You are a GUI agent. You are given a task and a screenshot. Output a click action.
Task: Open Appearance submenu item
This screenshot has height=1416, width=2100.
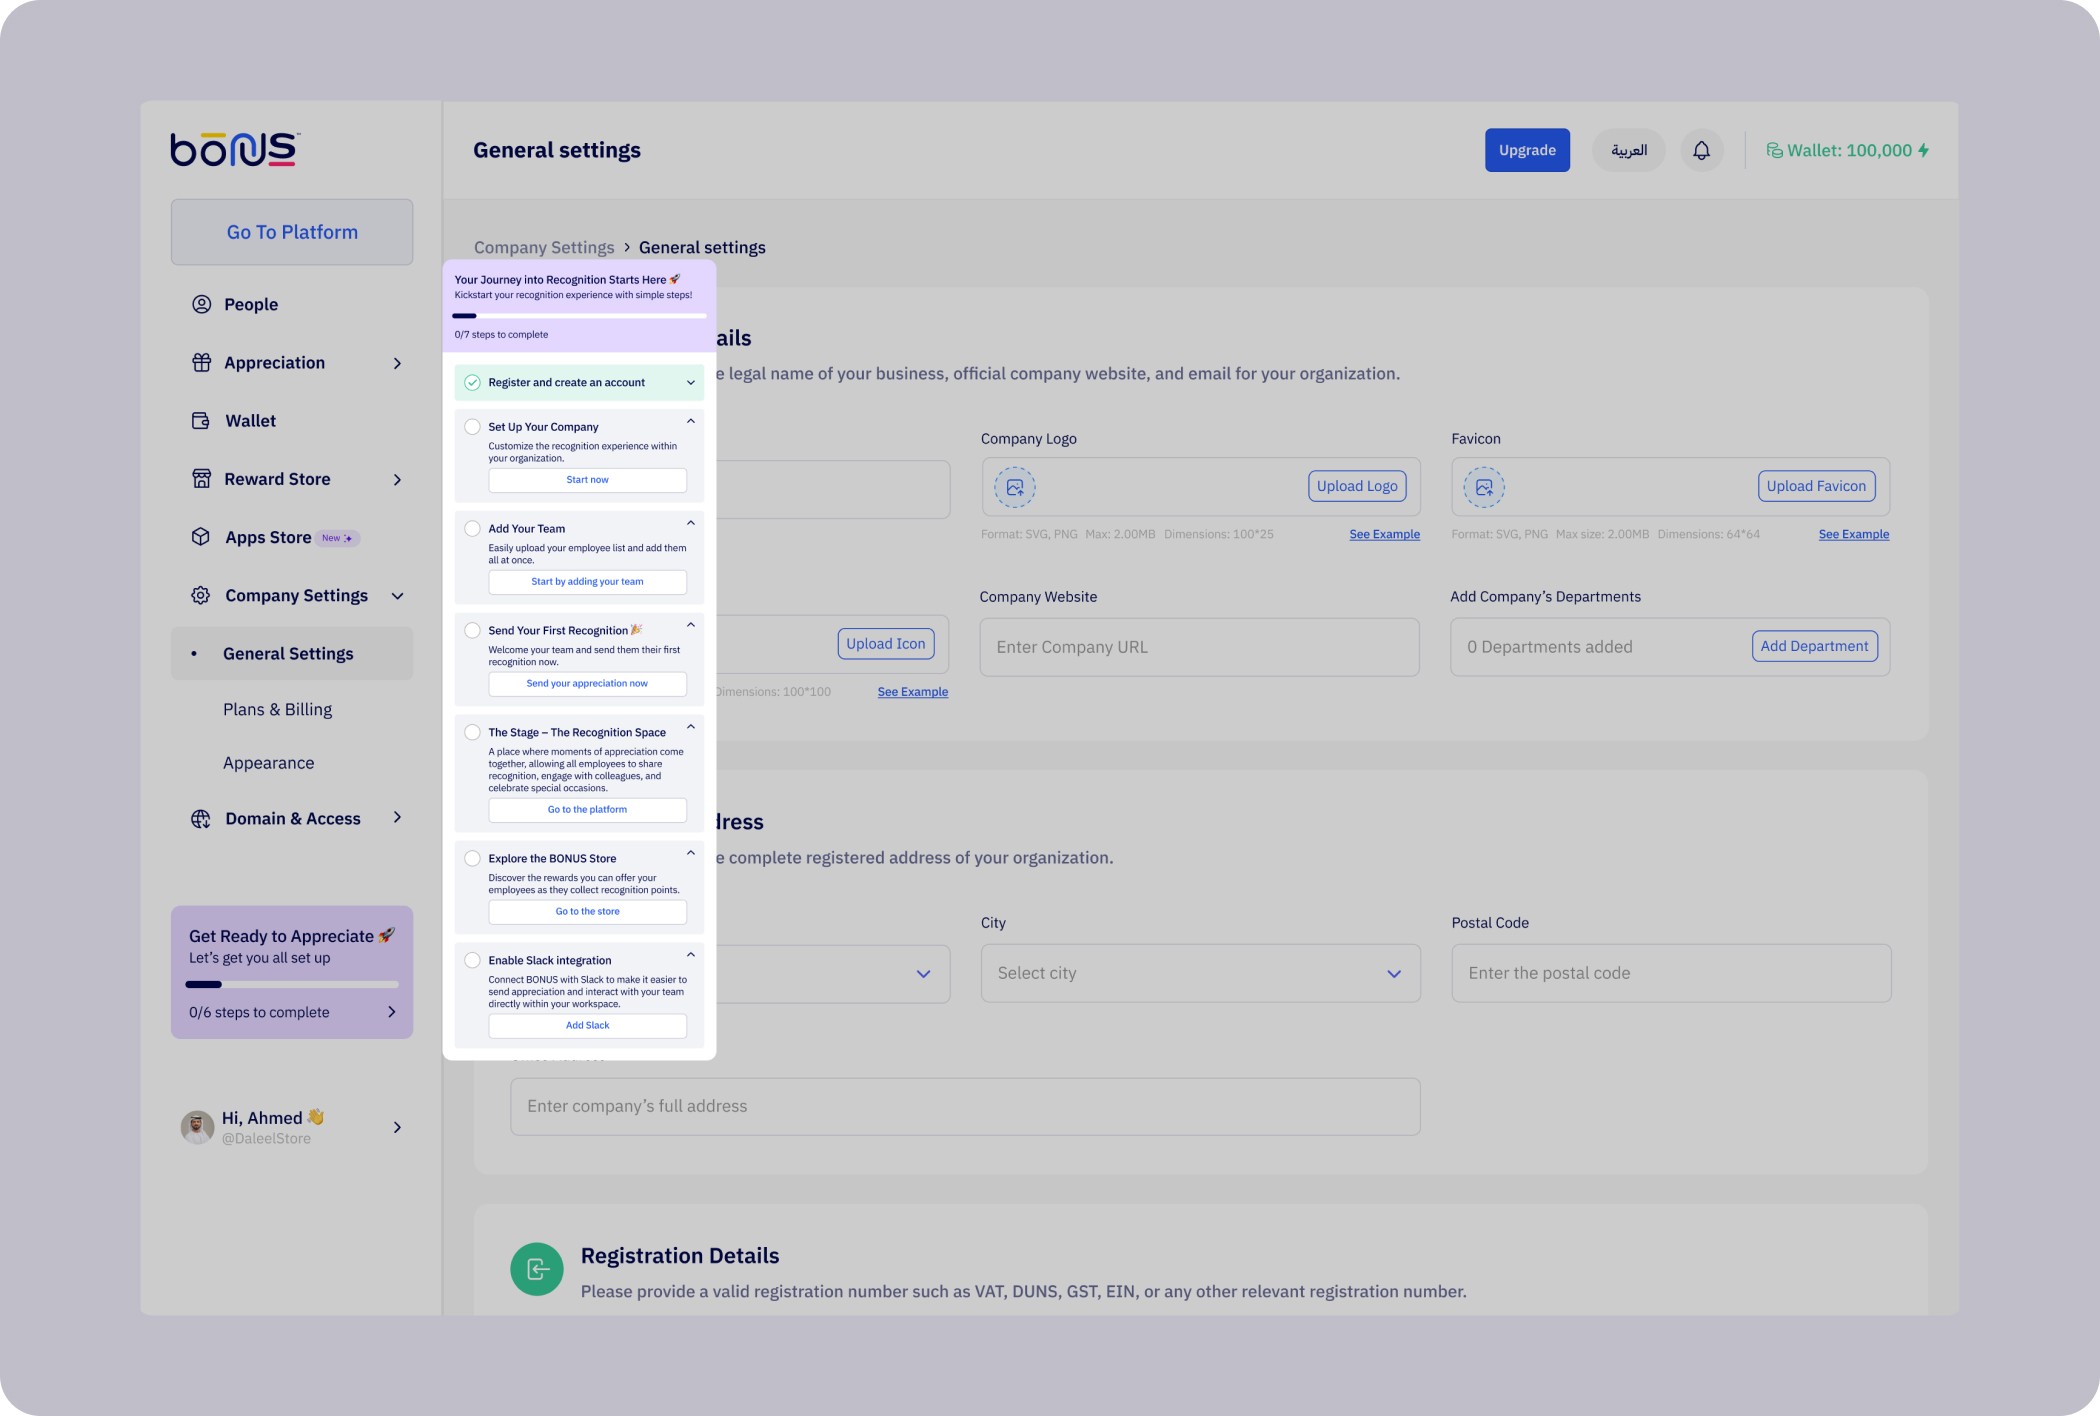tap(268, 763)
